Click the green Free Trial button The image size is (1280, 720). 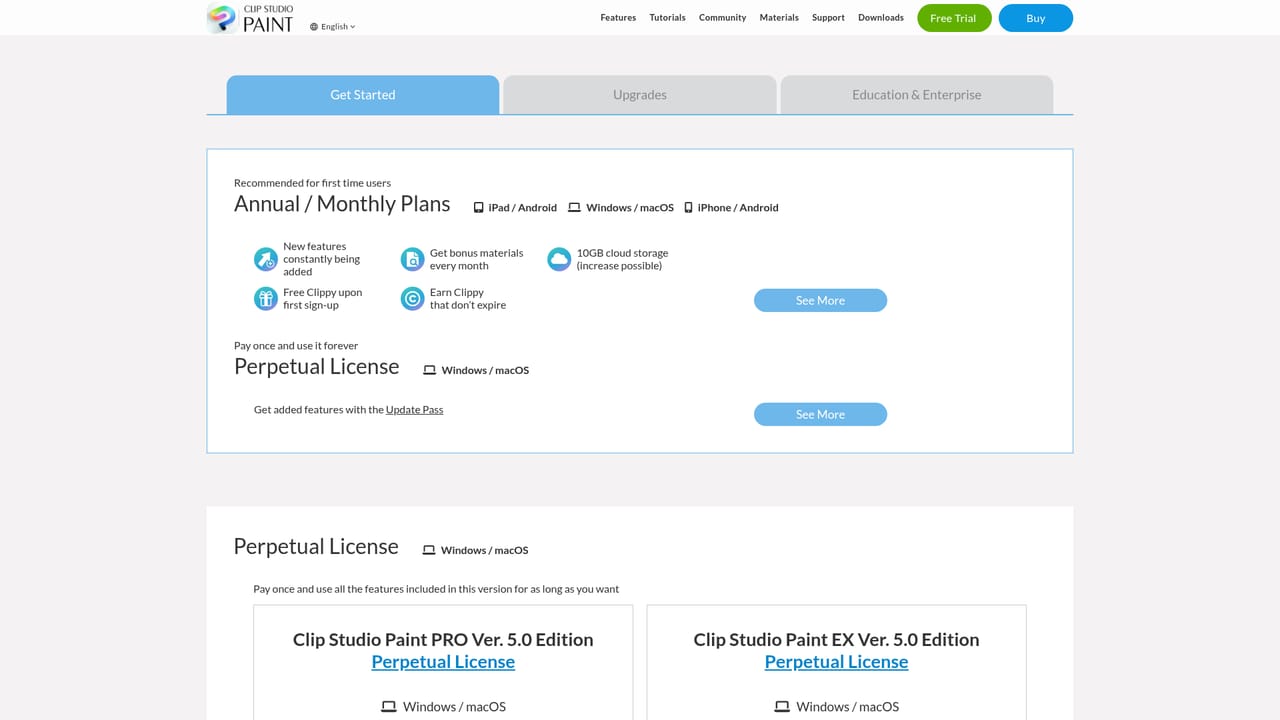click(953, 18)
